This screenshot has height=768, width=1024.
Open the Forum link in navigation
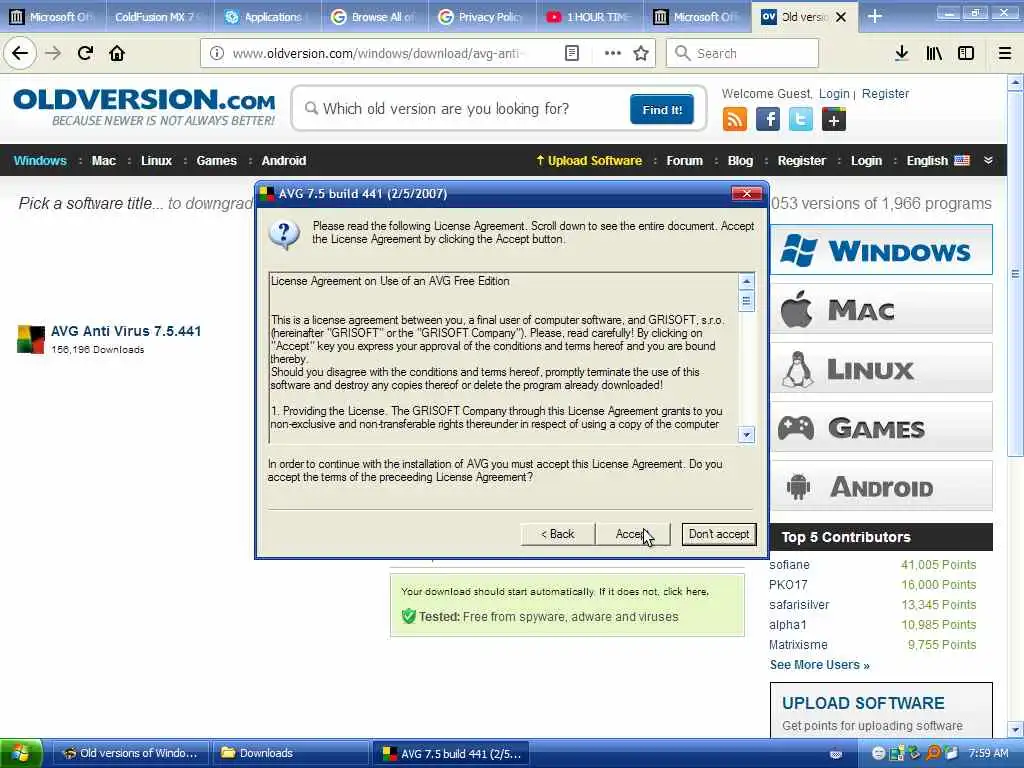[684, 161]
